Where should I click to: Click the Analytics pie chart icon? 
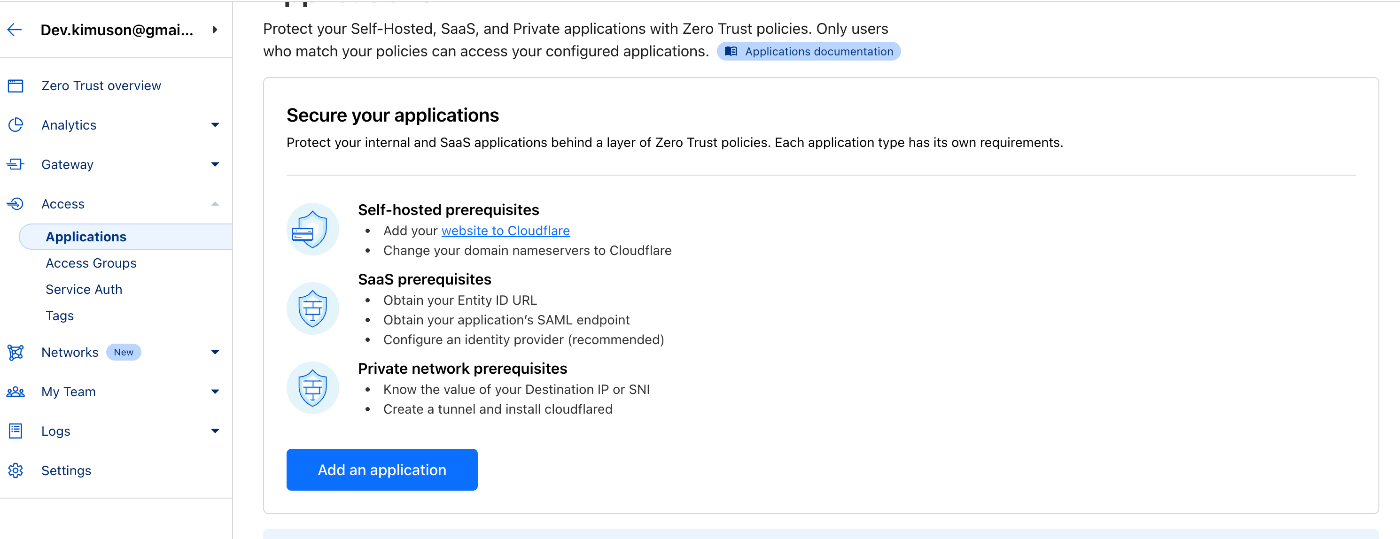coord(15,125)
